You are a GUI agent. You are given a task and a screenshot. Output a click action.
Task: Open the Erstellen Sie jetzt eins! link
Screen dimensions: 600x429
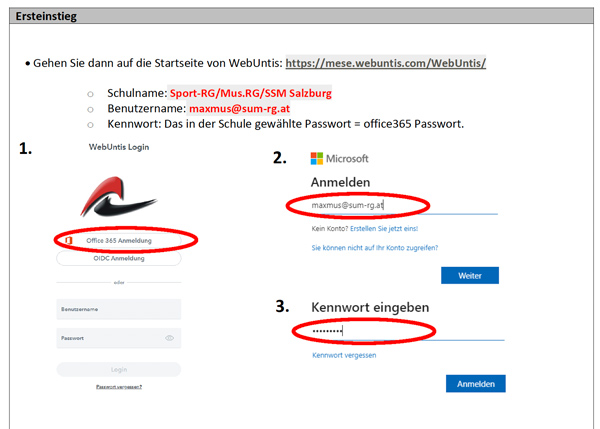384,228
